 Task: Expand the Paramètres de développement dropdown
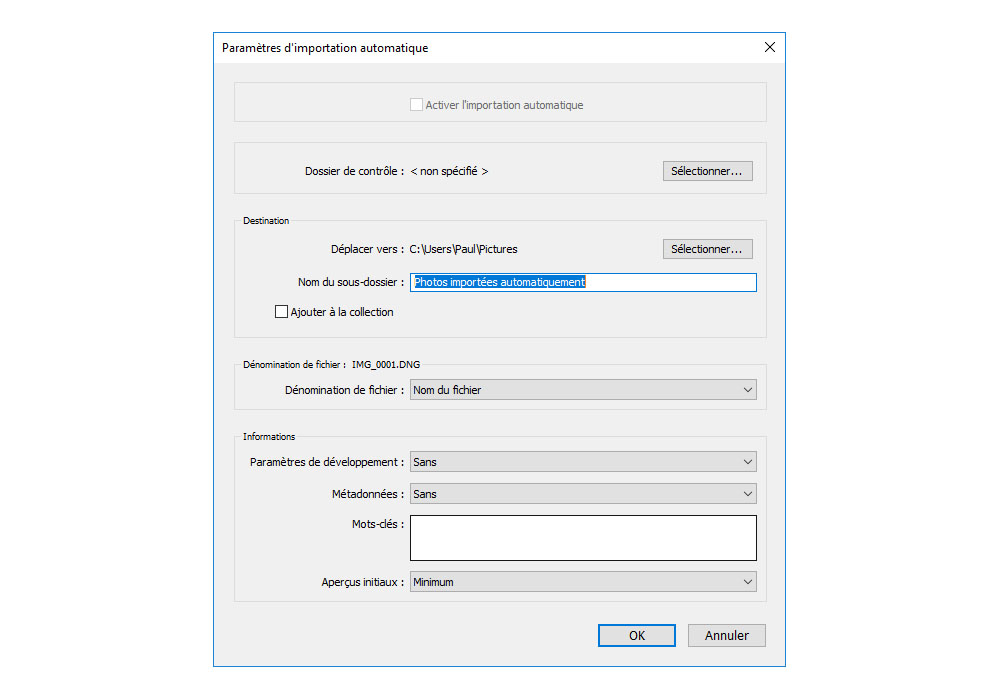pyautogui.click(x=583, y=462)
